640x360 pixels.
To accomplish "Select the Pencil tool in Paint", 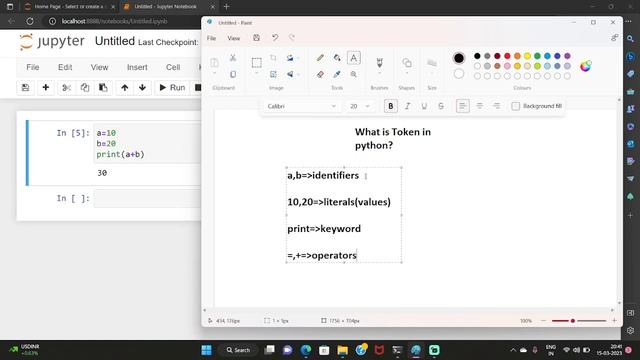I will tap(320, 58).
